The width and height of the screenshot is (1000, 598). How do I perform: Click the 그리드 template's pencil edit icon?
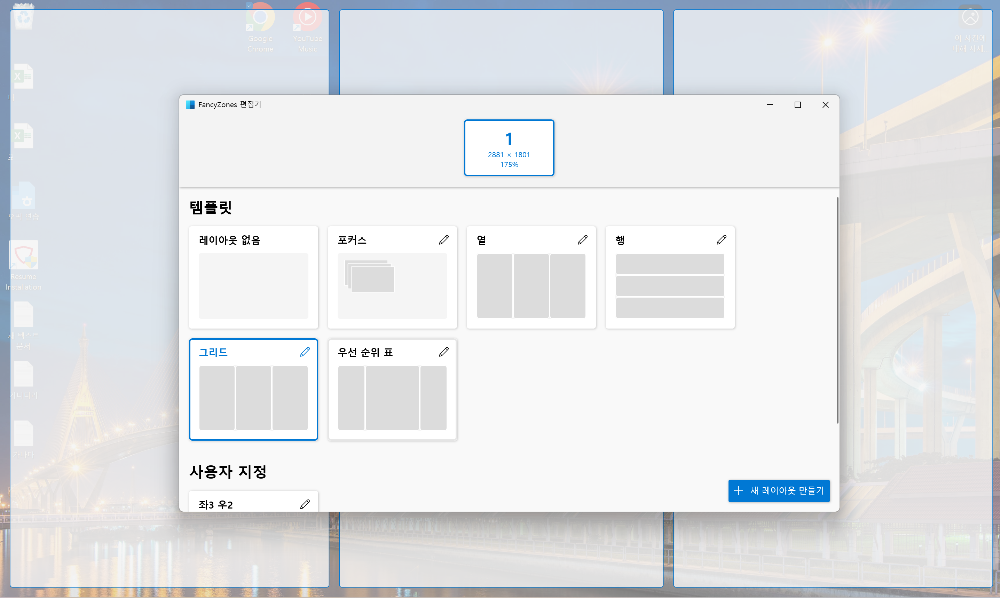pos(304,351)
